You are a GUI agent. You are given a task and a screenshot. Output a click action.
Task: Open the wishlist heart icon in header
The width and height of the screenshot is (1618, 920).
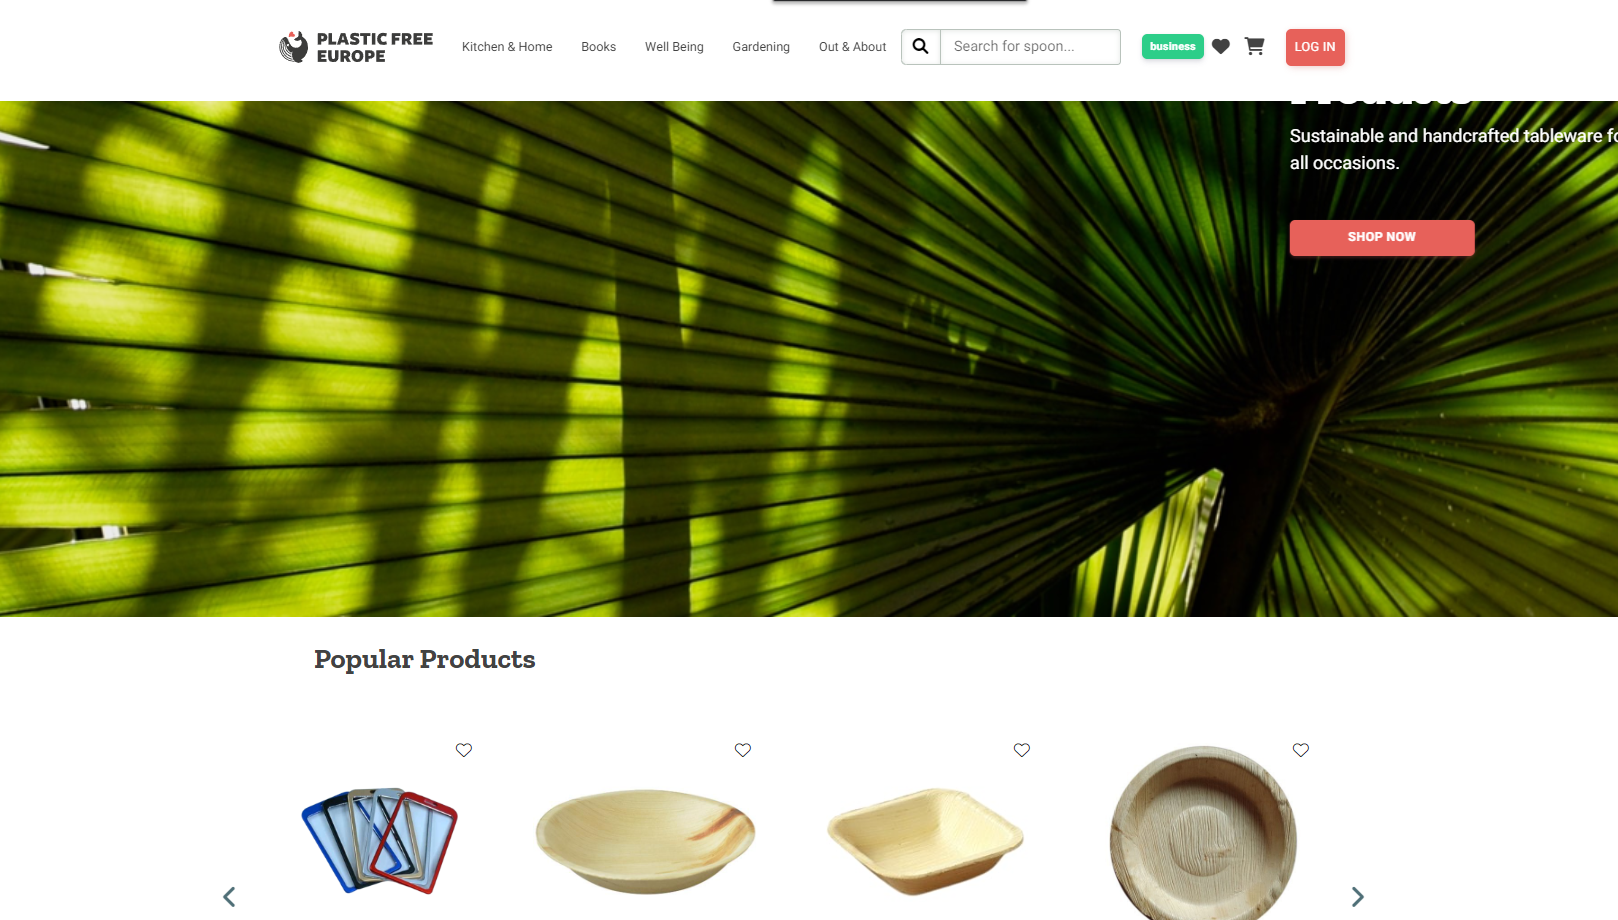(x=1221, y=47)
